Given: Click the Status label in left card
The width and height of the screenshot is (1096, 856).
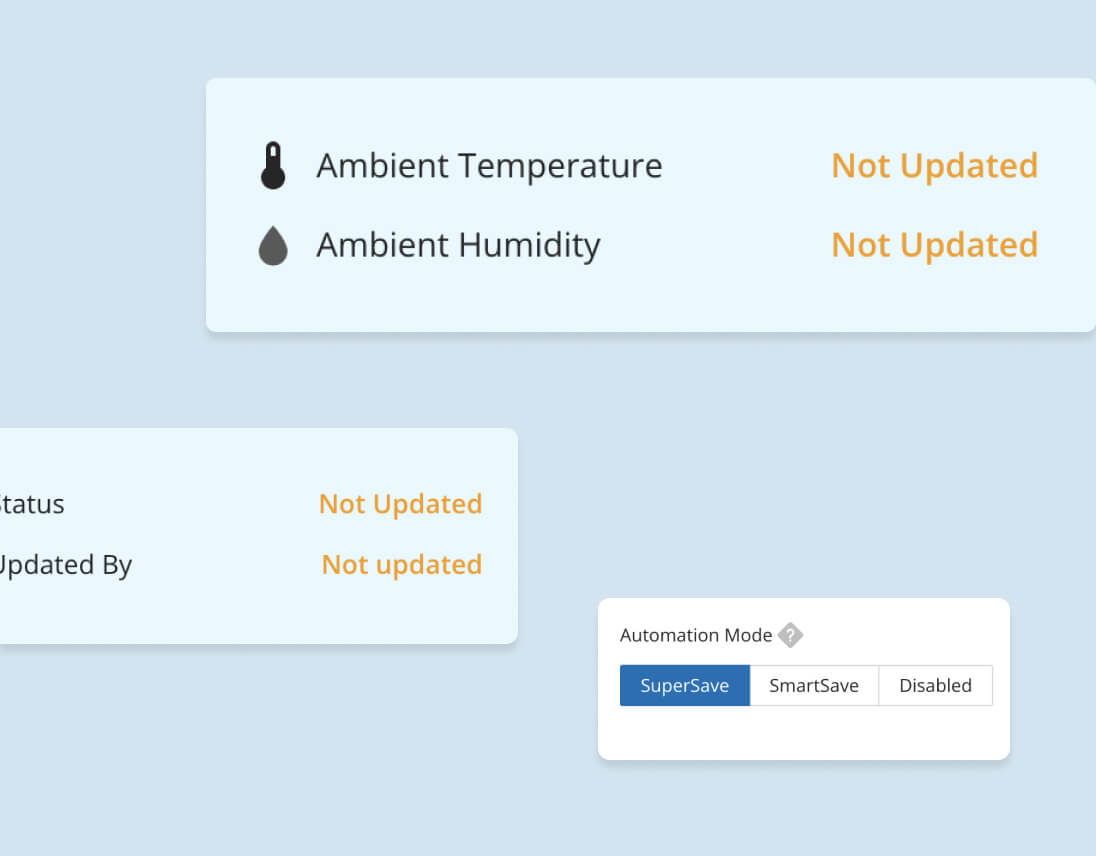Looking at the screenshot, I should click(31, 505).
